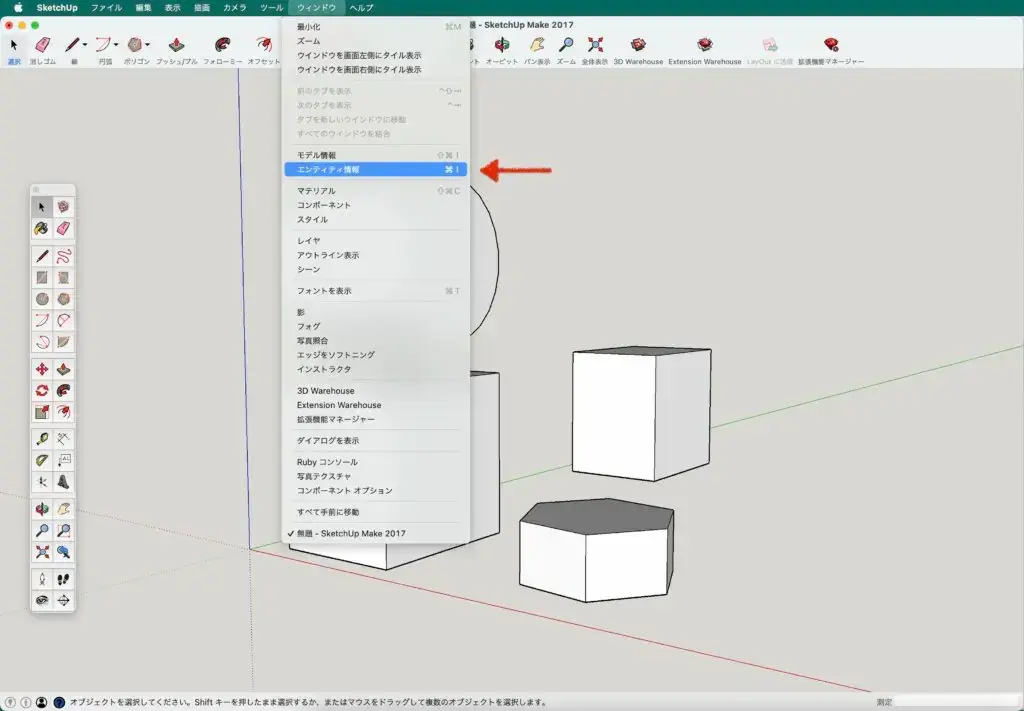Pick Paint Bucket tool in floating palette
The image size is (1024, 711).
click(x=42, y=229)
